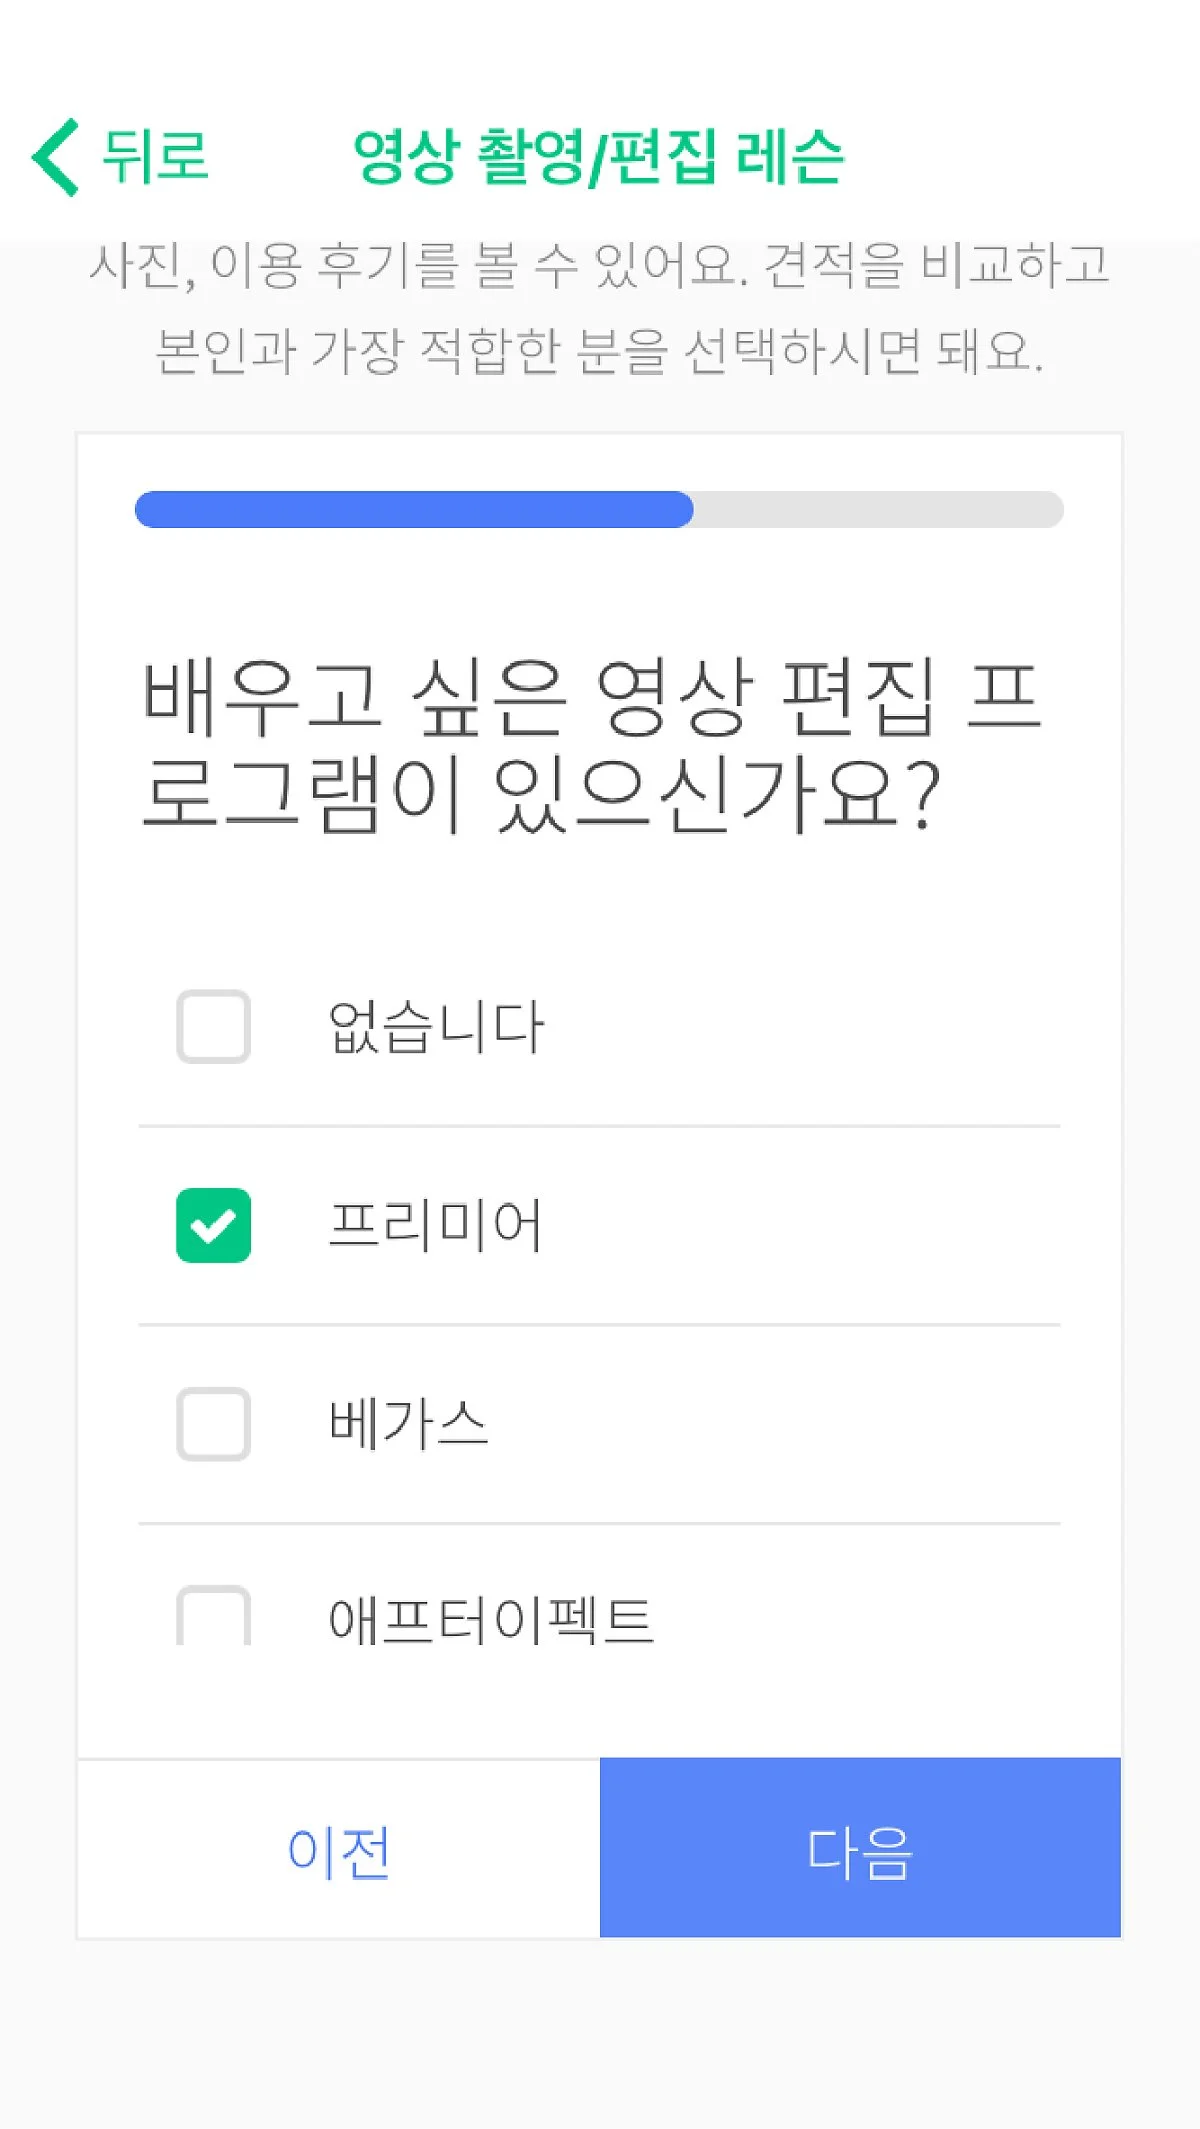
Task: Select the 없습니다 option label
Action: click(436, 1026)
